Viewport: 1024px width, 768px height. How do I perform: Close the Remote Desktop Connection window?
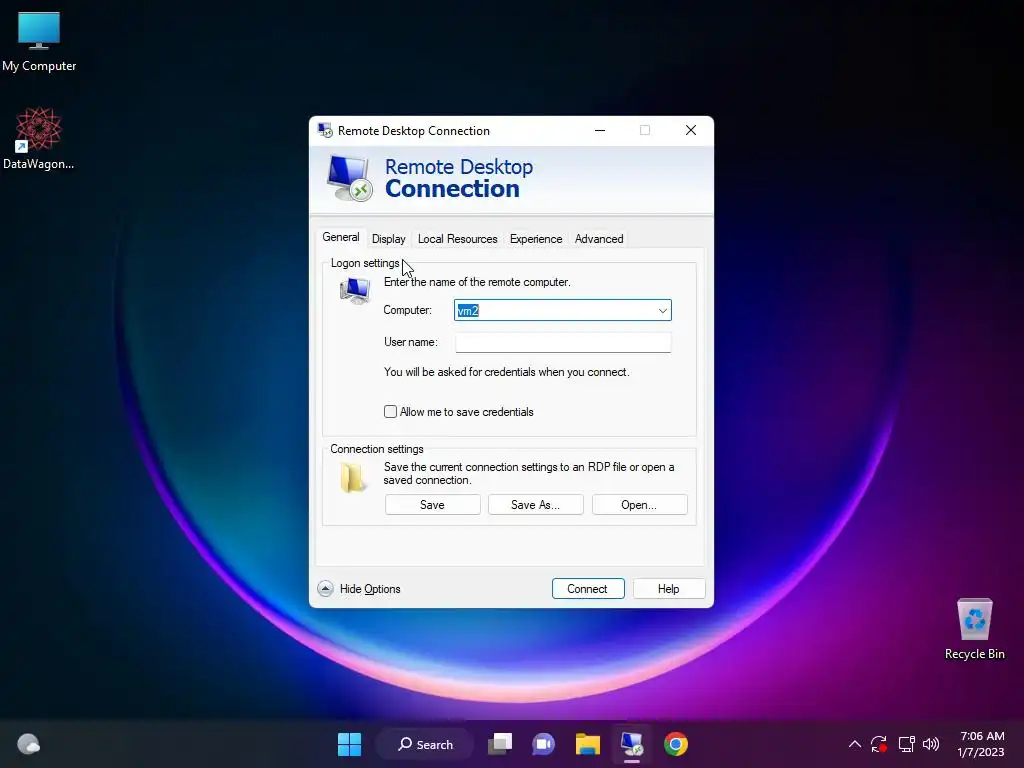tap(691, 130)
